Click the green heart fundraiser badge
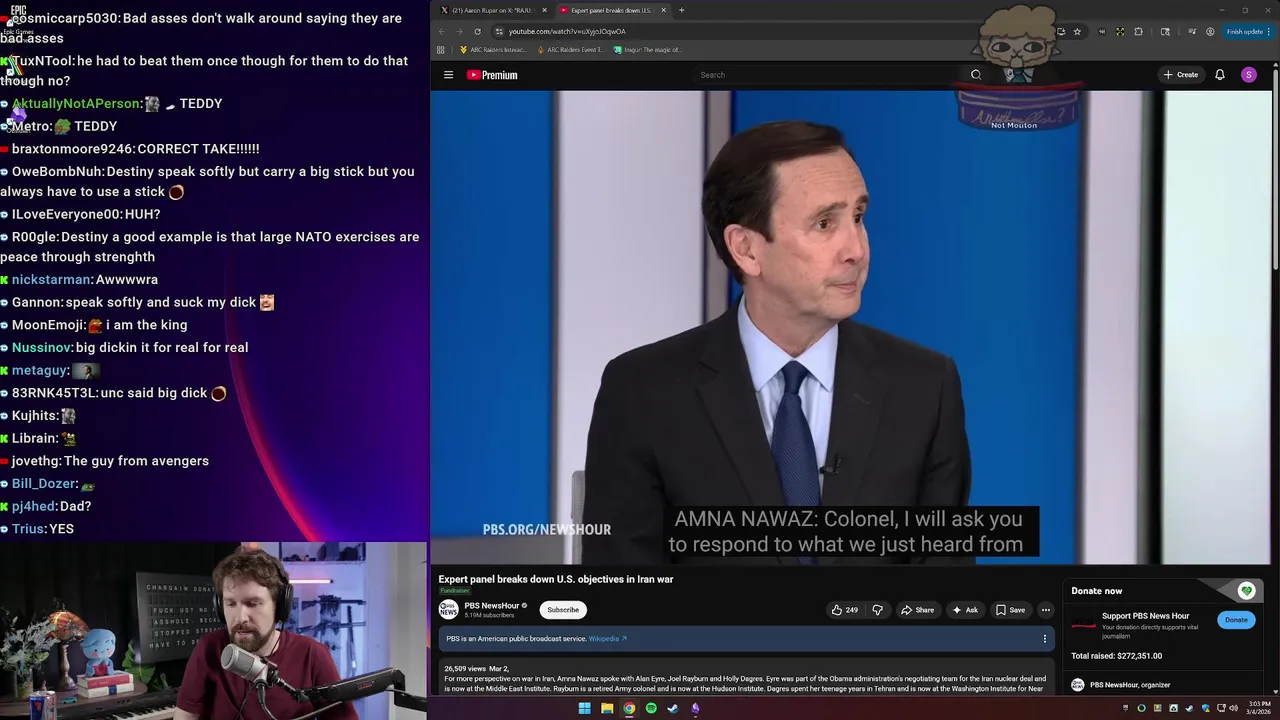Viewport: 1280px width, 720px height. point(1246,591)
